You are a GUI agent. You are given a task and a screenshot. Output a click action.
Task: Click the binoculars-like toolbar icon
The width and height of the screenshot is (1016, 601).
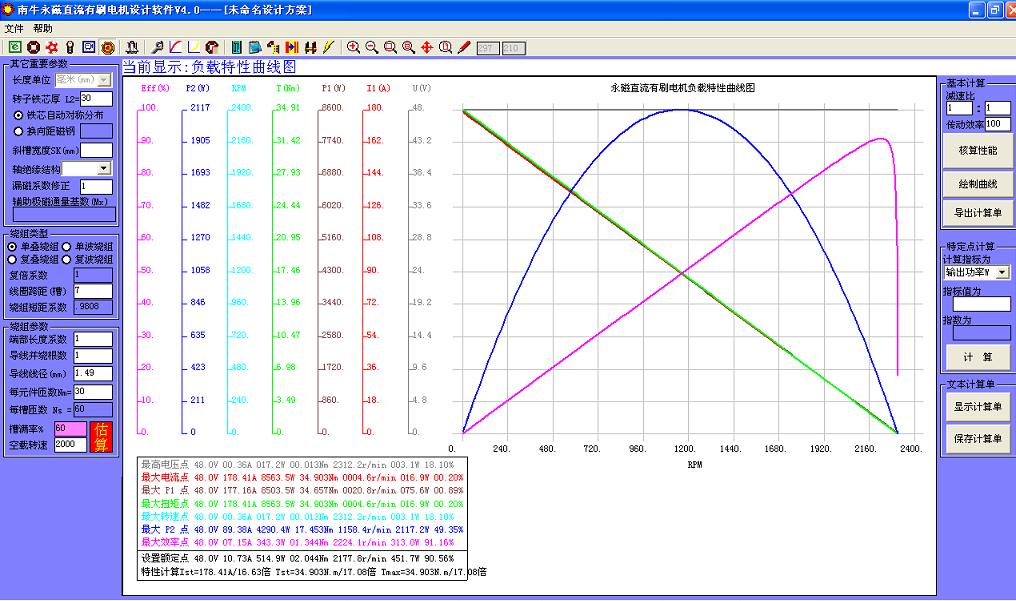(310, 47)
